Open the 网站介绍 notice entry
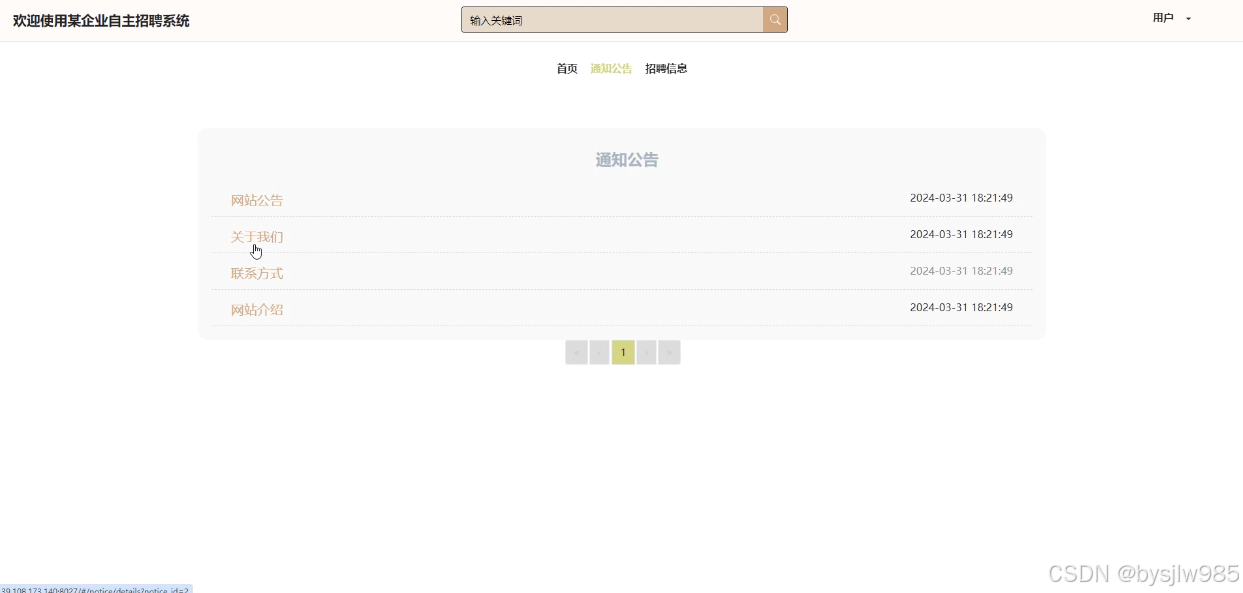 point(257,310)
